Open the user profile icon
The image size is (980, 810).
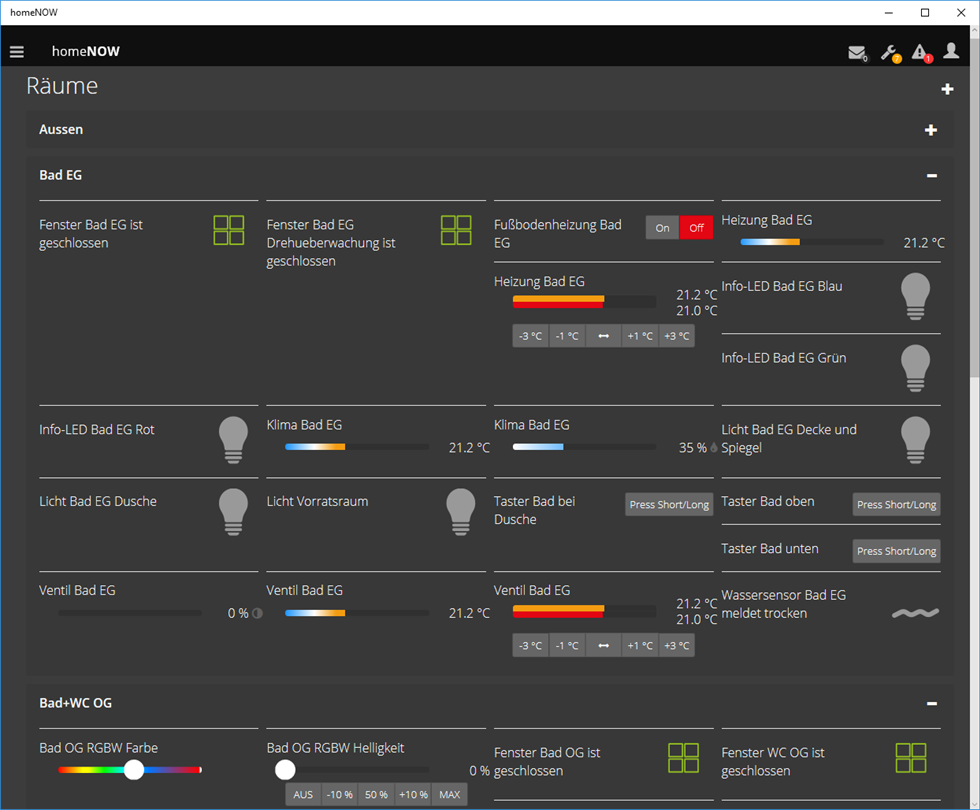click(x=951, y=51)
